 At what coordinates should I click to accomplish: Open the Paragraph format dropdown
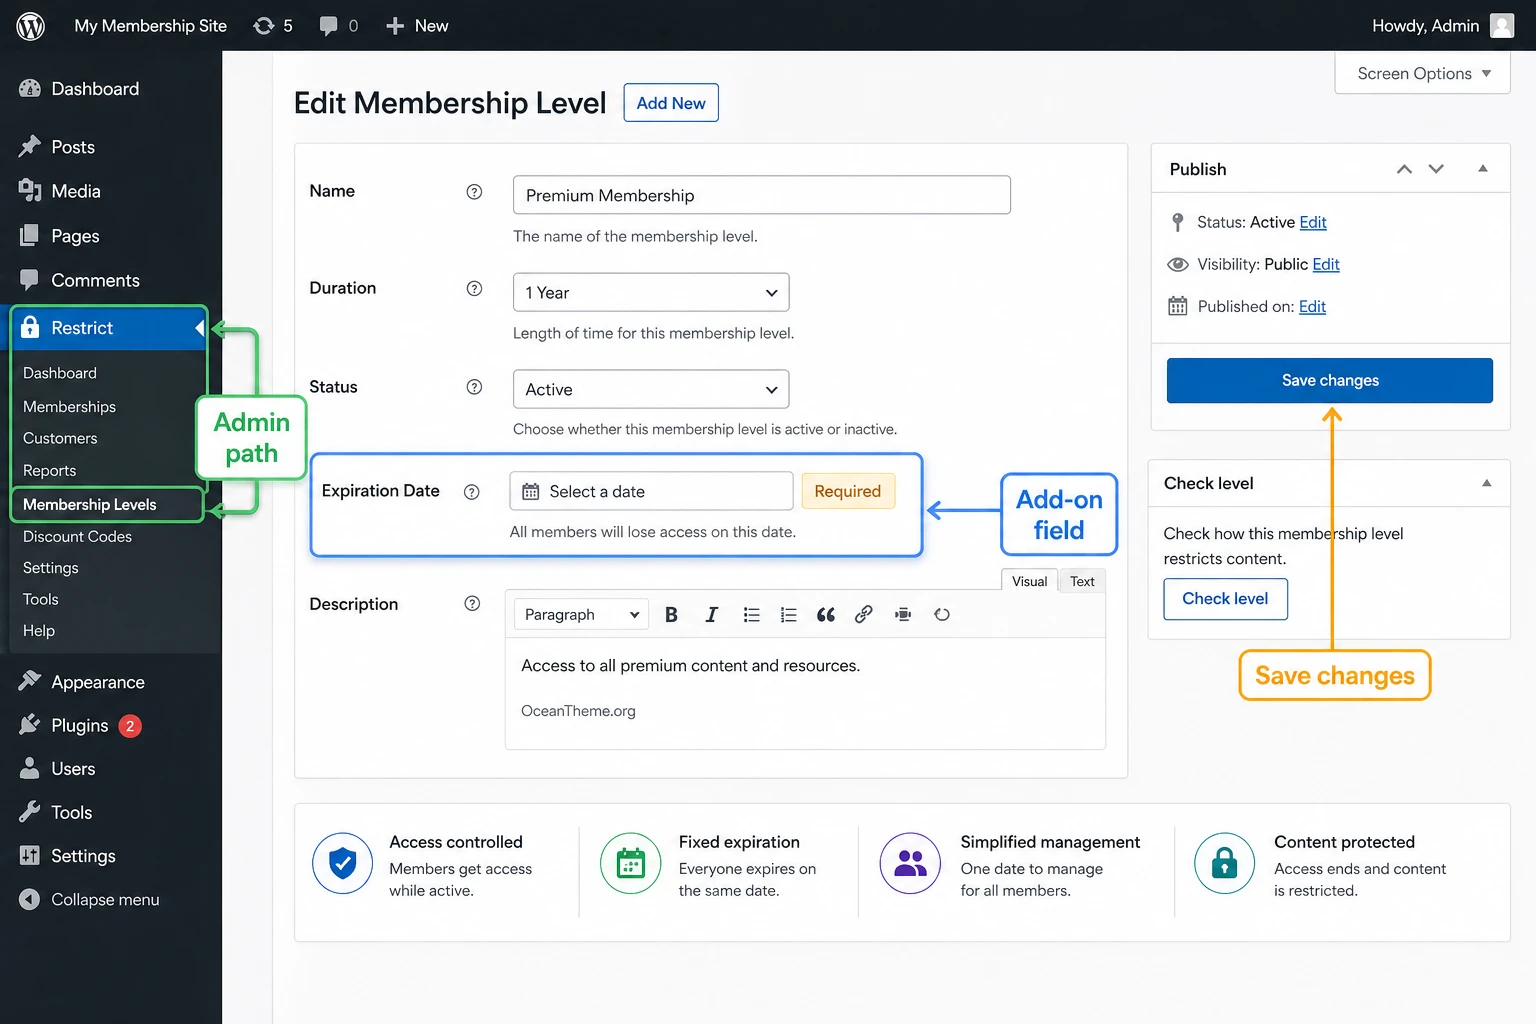pyautogui.click(x=581, y=615)
